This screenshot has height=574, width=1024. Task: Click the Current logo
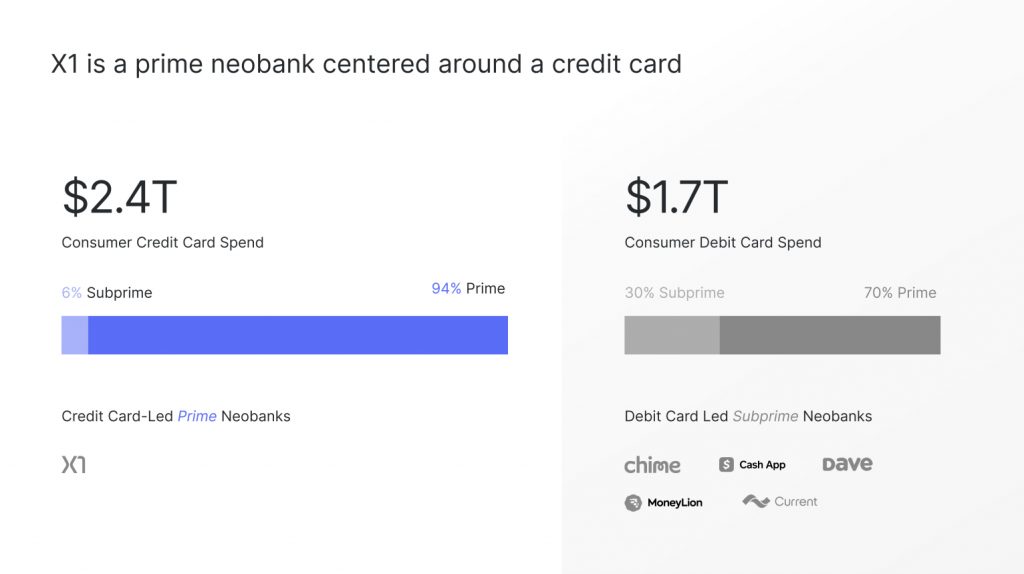[x=780, y=502]
